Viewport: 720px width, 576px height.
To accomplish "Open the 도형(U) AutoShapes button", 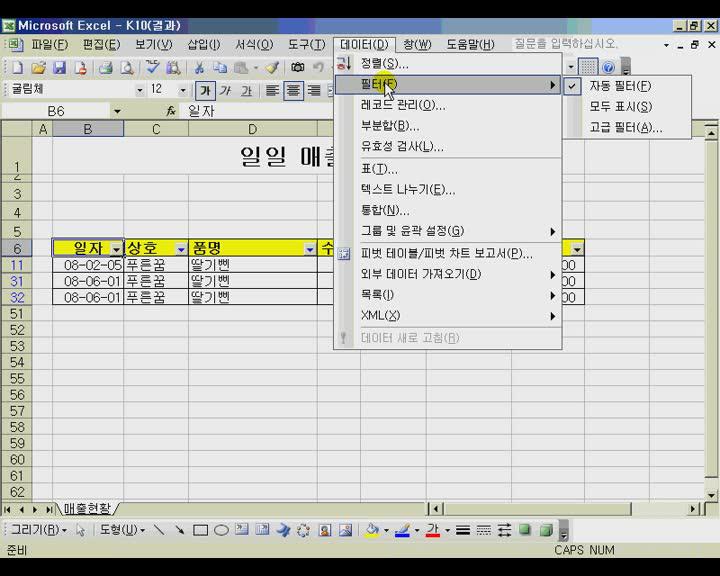I will pos(123,530).
